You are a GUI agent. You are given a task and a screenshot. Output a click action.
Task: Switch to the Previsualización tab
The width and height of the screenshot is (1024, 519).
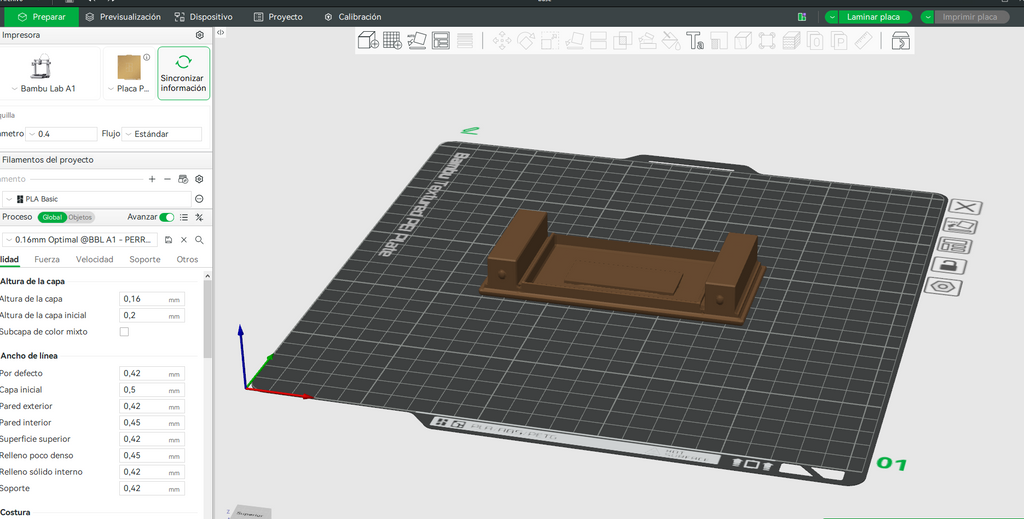123,17
